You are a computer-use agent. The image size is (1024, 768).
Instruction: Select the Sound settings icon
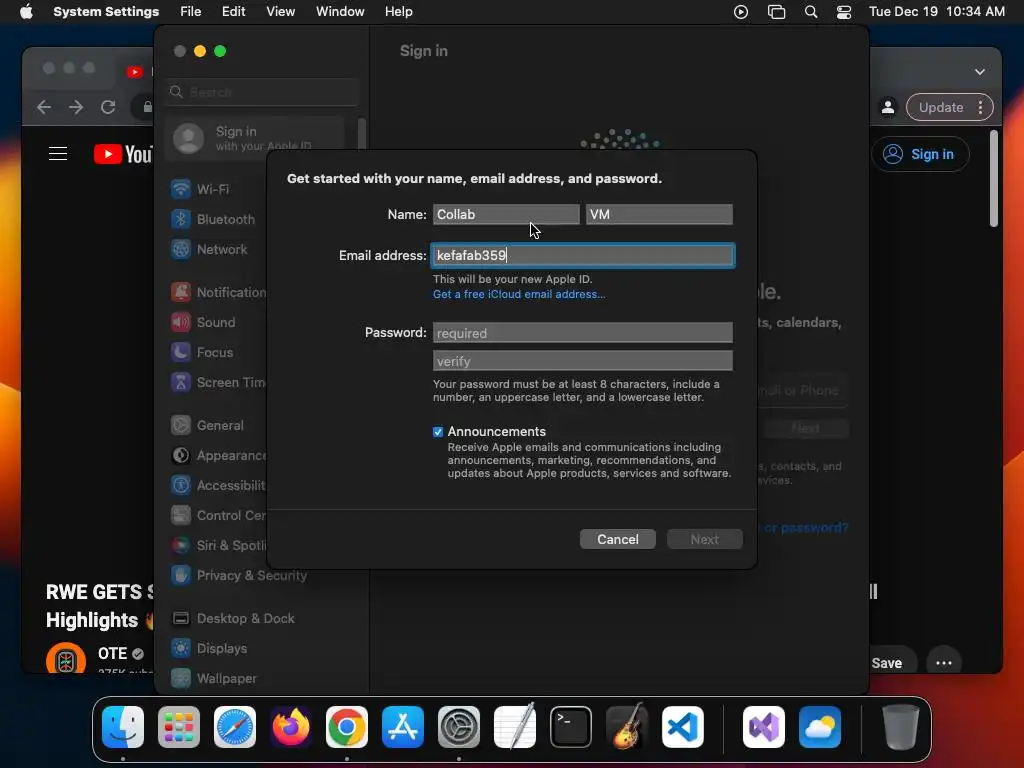(181, 322)
